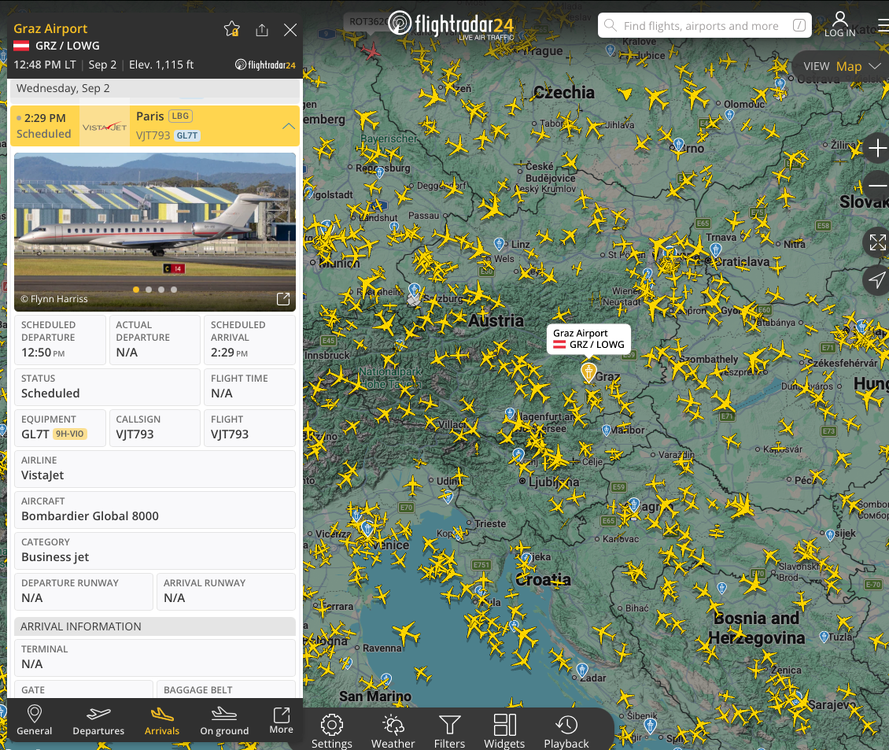Click Business jet category text
This screenshot has height=750, width=889.
click(x=55, y=557)
